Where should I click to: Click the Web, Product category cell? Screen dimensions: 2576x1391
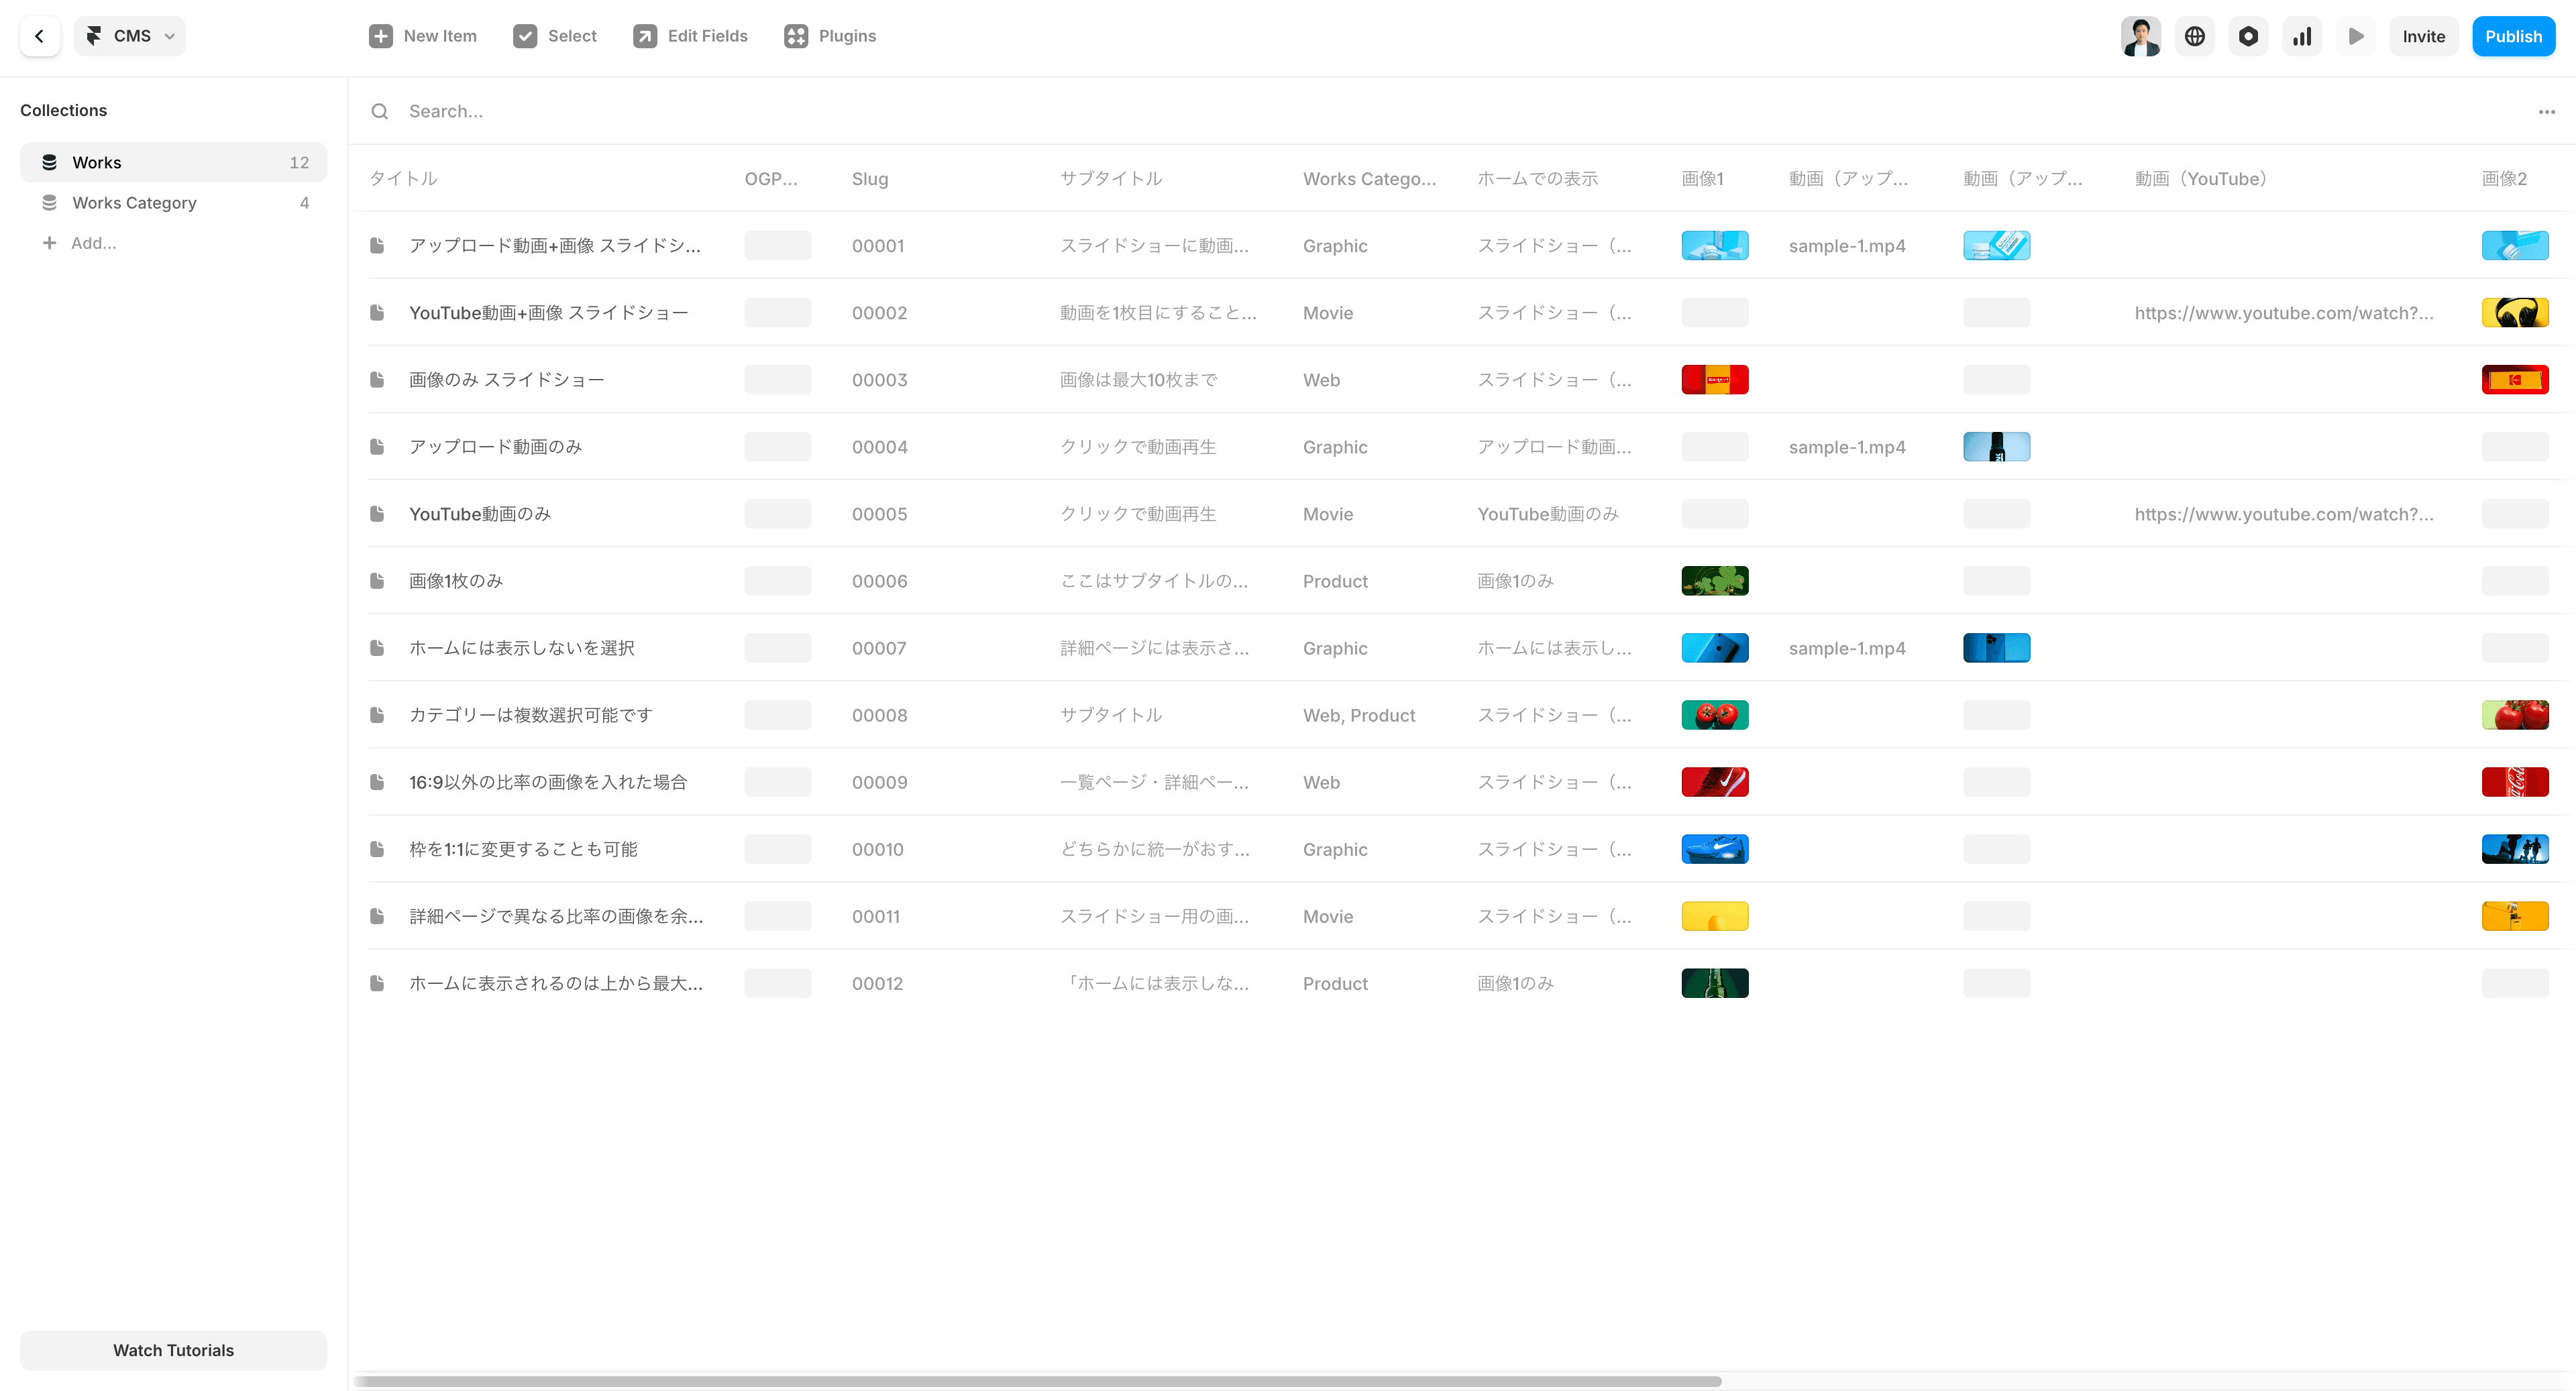click(x=1359, y=714)
